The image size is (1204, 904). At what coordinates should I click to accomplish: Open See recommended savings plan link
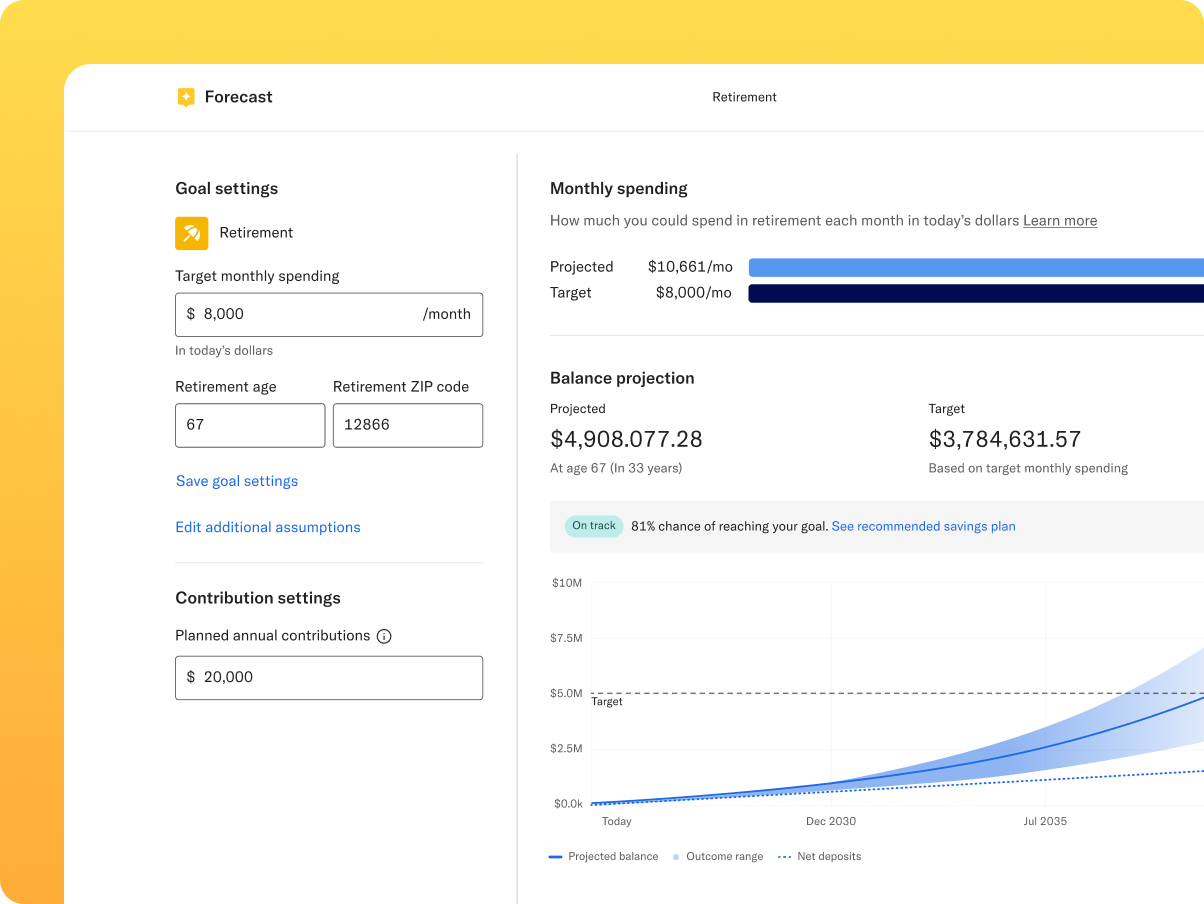click(923, 526)
